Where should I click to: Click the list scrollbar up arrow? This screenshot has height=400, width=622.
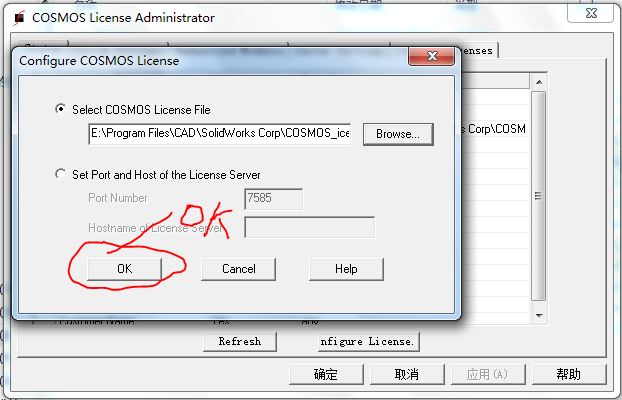539,82
